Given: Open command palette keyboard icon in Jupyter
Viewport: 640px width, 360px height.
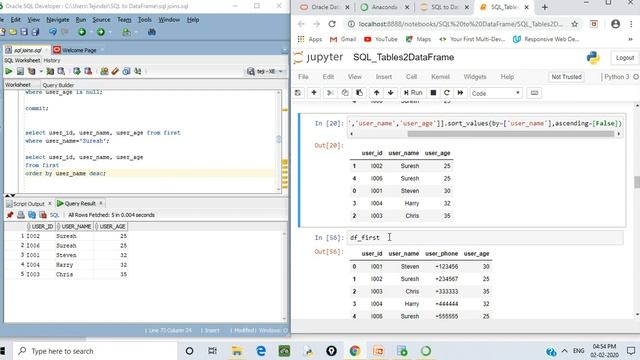Looking at the screenshot, I should [x=534, y=93].
